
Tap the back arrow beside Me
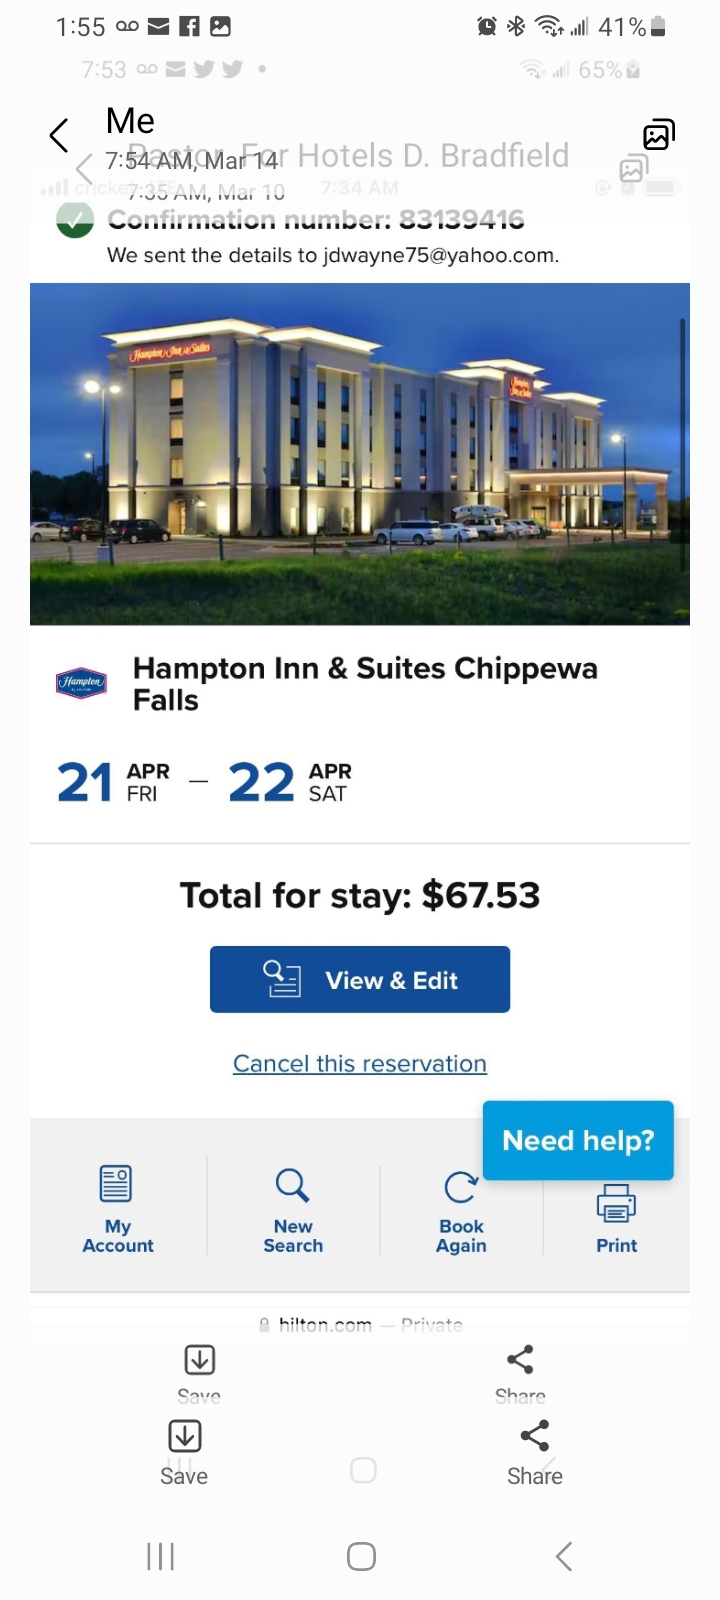pyautogui.click(x=59, y=135)
